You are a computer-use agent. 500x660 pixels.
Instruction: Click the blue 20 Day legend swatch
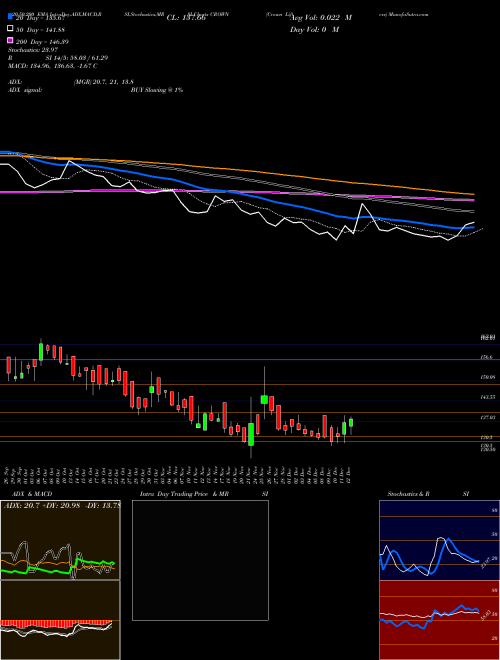pyautogui.click(x=10, y=17)
